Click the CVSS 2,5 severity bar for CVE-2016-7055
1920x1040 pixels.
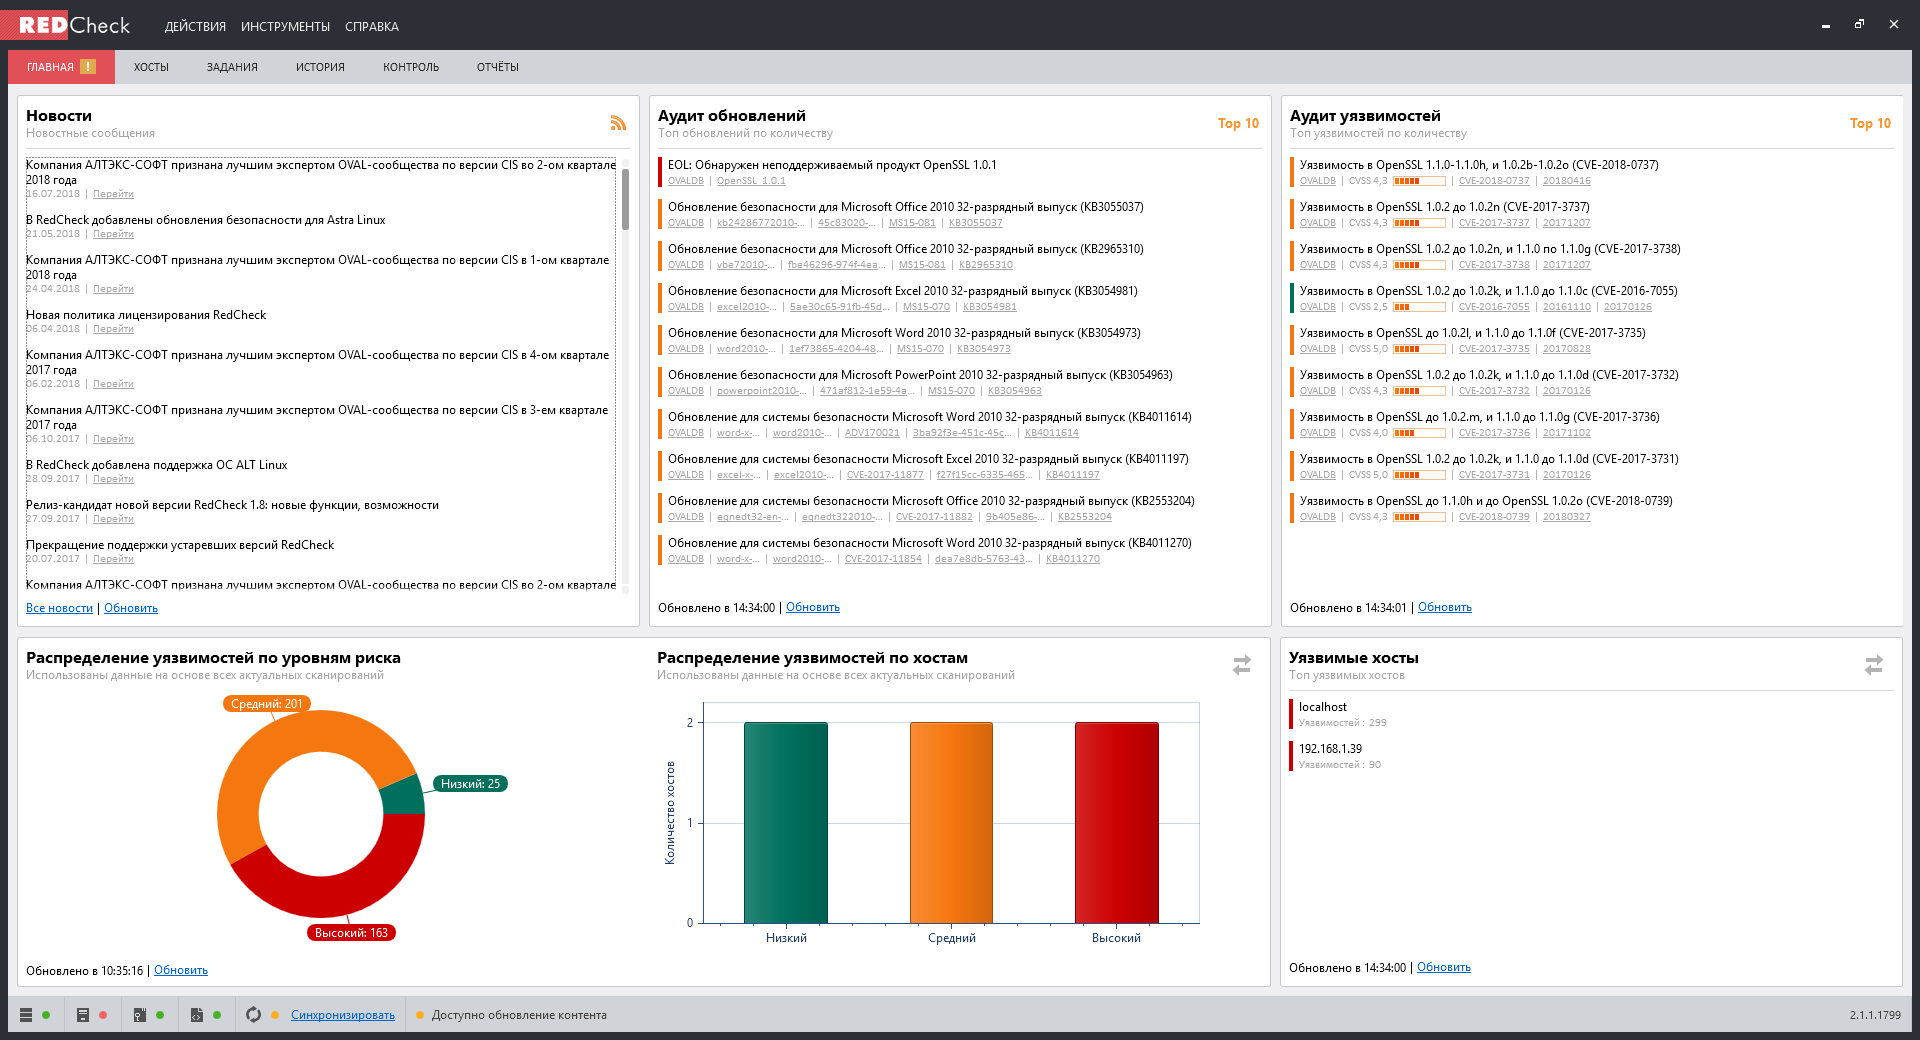(1419, 307)
